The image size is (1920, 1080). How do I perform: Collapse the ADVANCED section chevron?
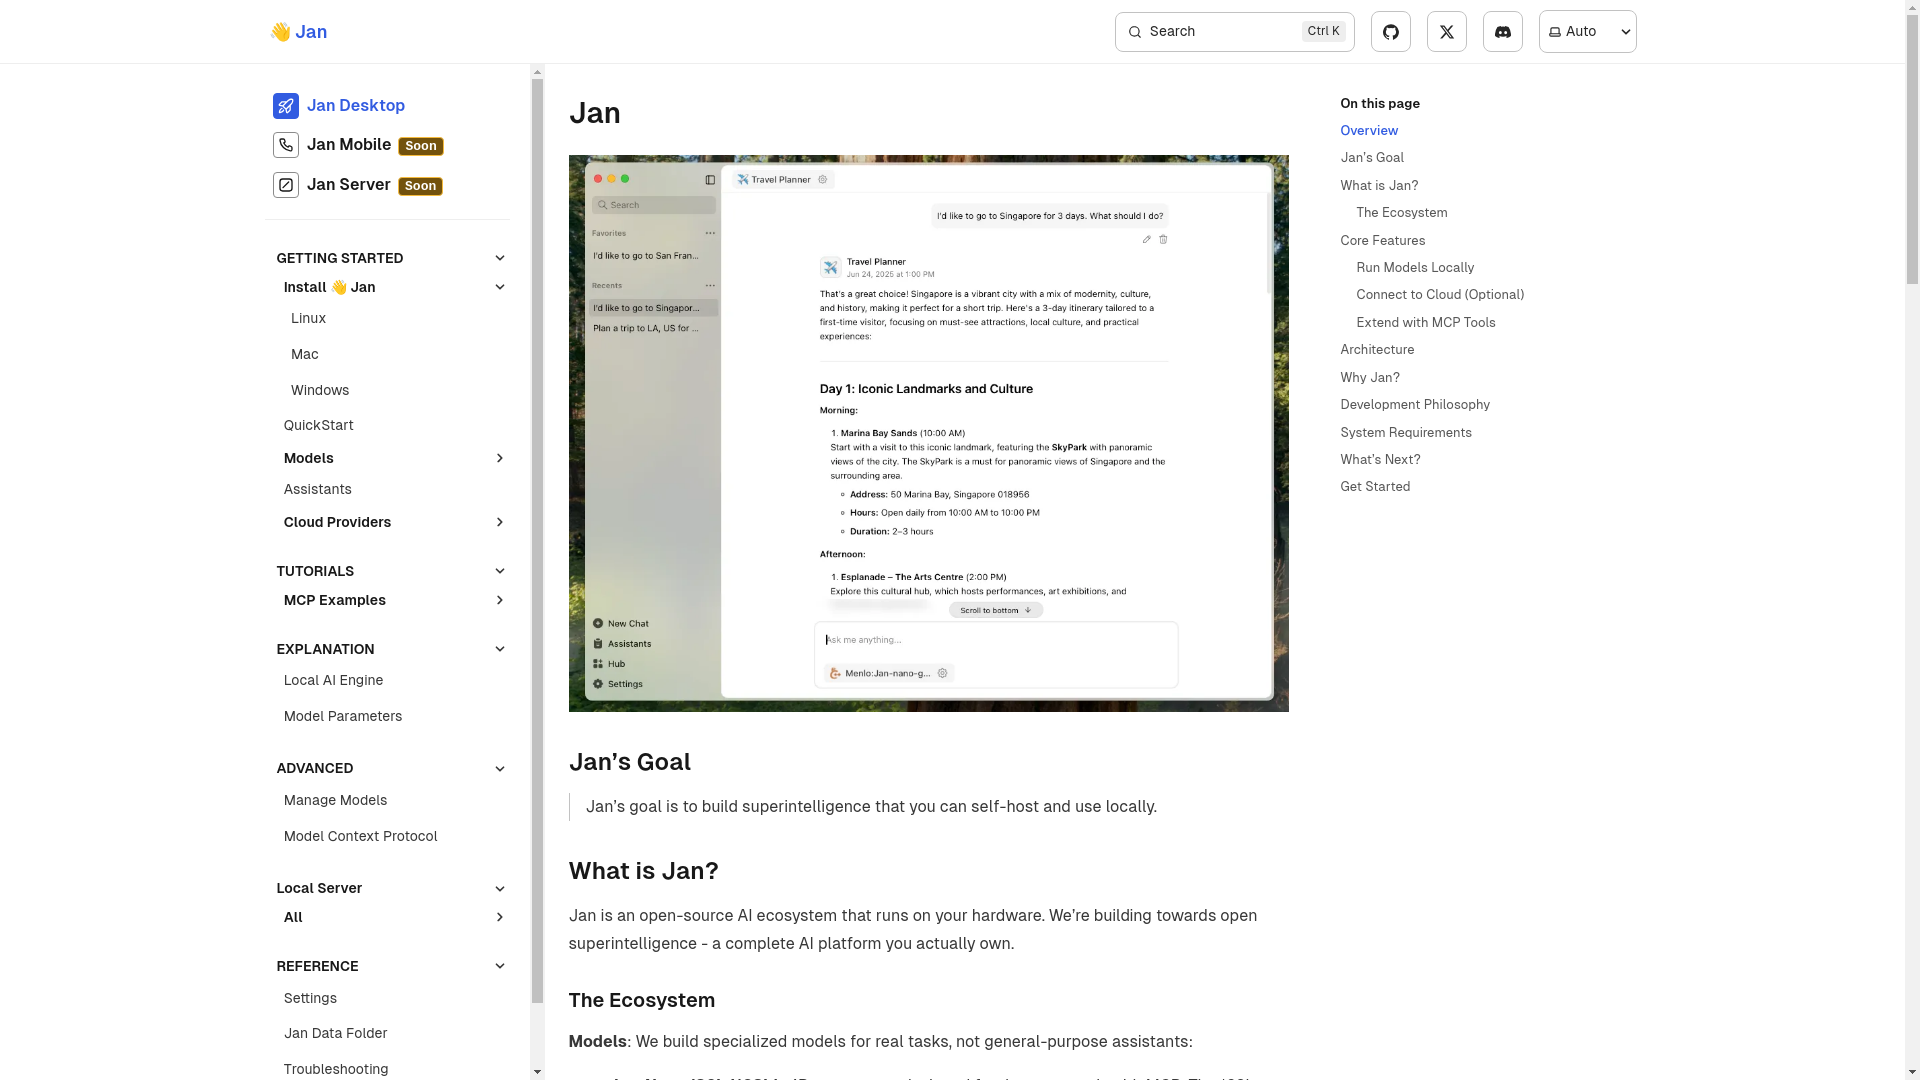(x=499, y=769)
